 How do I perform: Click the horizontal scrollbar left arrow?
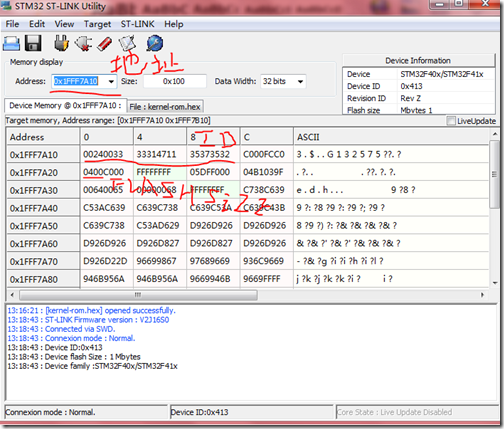[x=12, y=295]
